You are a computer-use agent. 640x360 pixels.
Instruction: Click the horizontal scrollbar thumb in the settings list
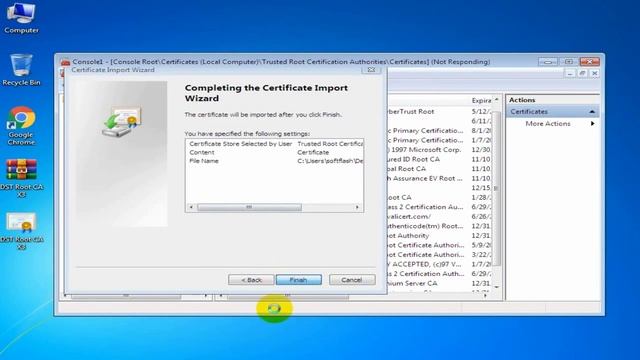[249, 207]
